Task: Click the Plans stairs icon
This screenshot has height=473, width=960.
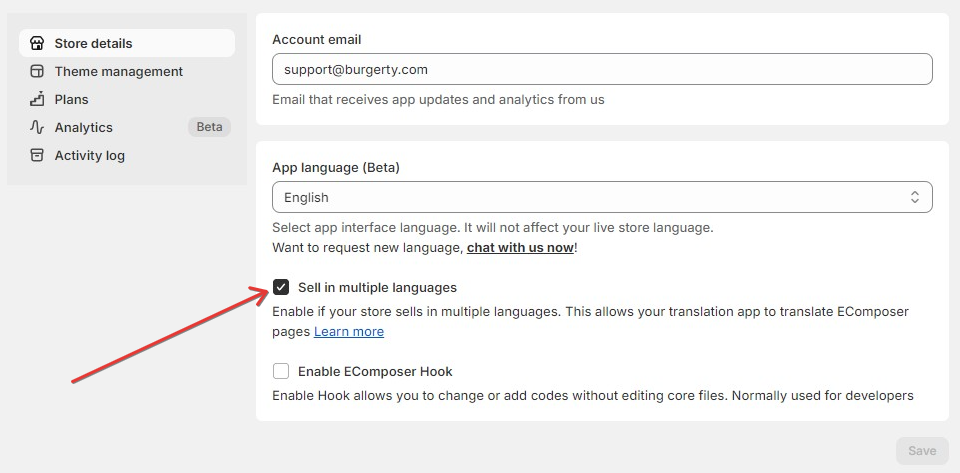Action: 37,99
